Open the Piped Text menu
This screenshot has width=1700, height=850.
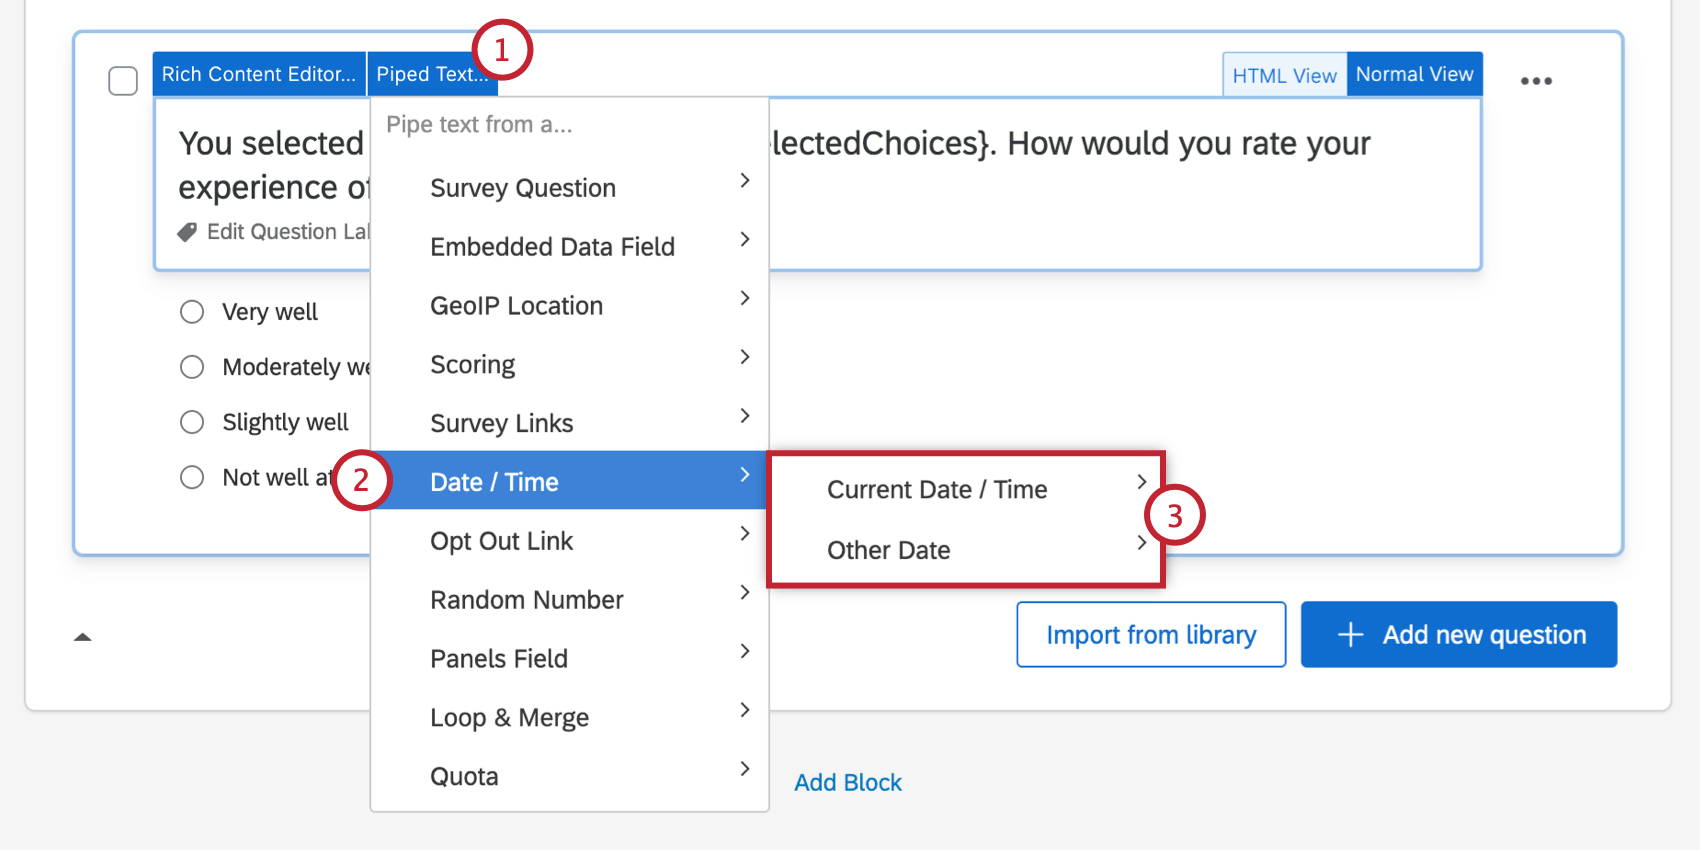pos(431,73)
